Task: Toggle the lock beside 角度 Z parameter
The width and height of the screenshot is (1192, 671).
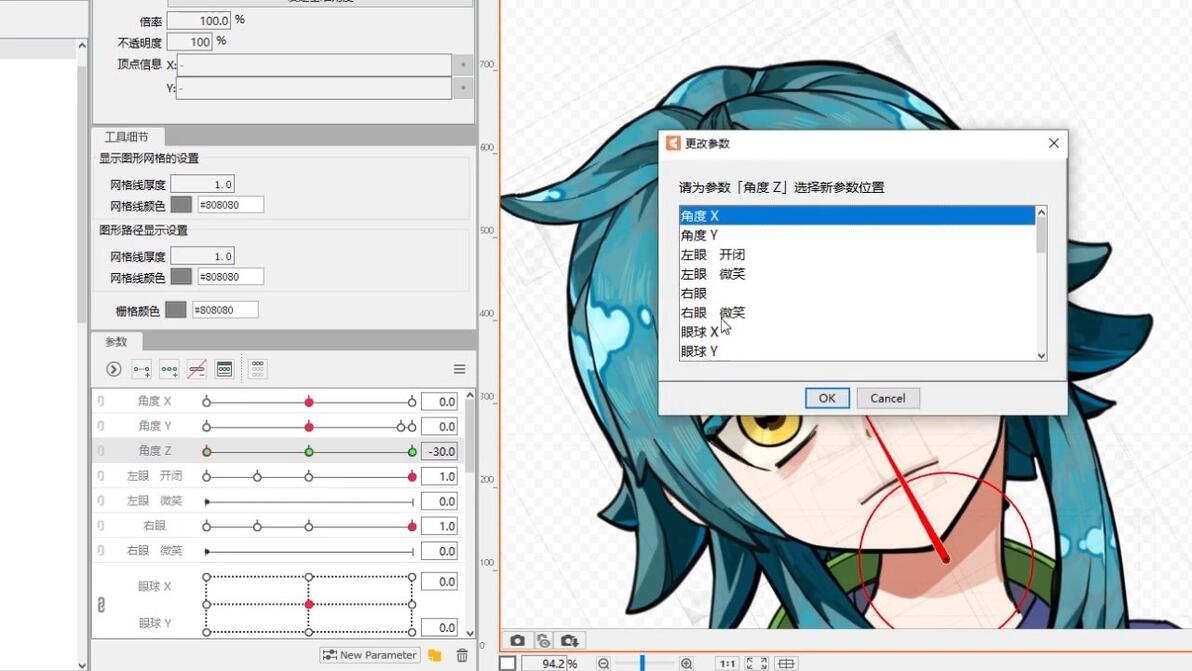Action: 100,451
